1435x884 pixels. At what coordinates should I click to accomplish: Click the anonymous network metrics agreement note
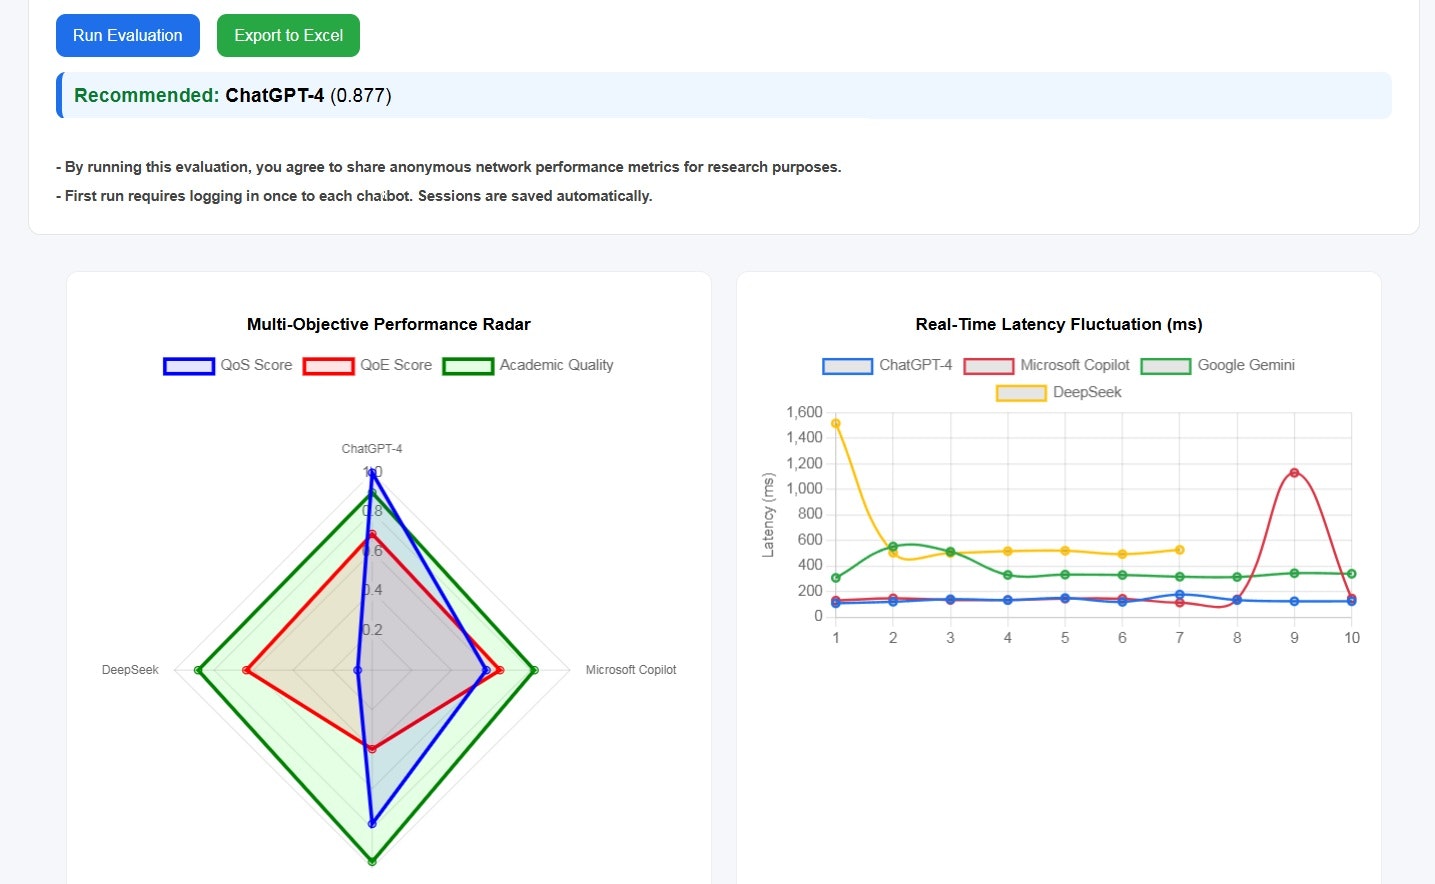pos(449,167)
